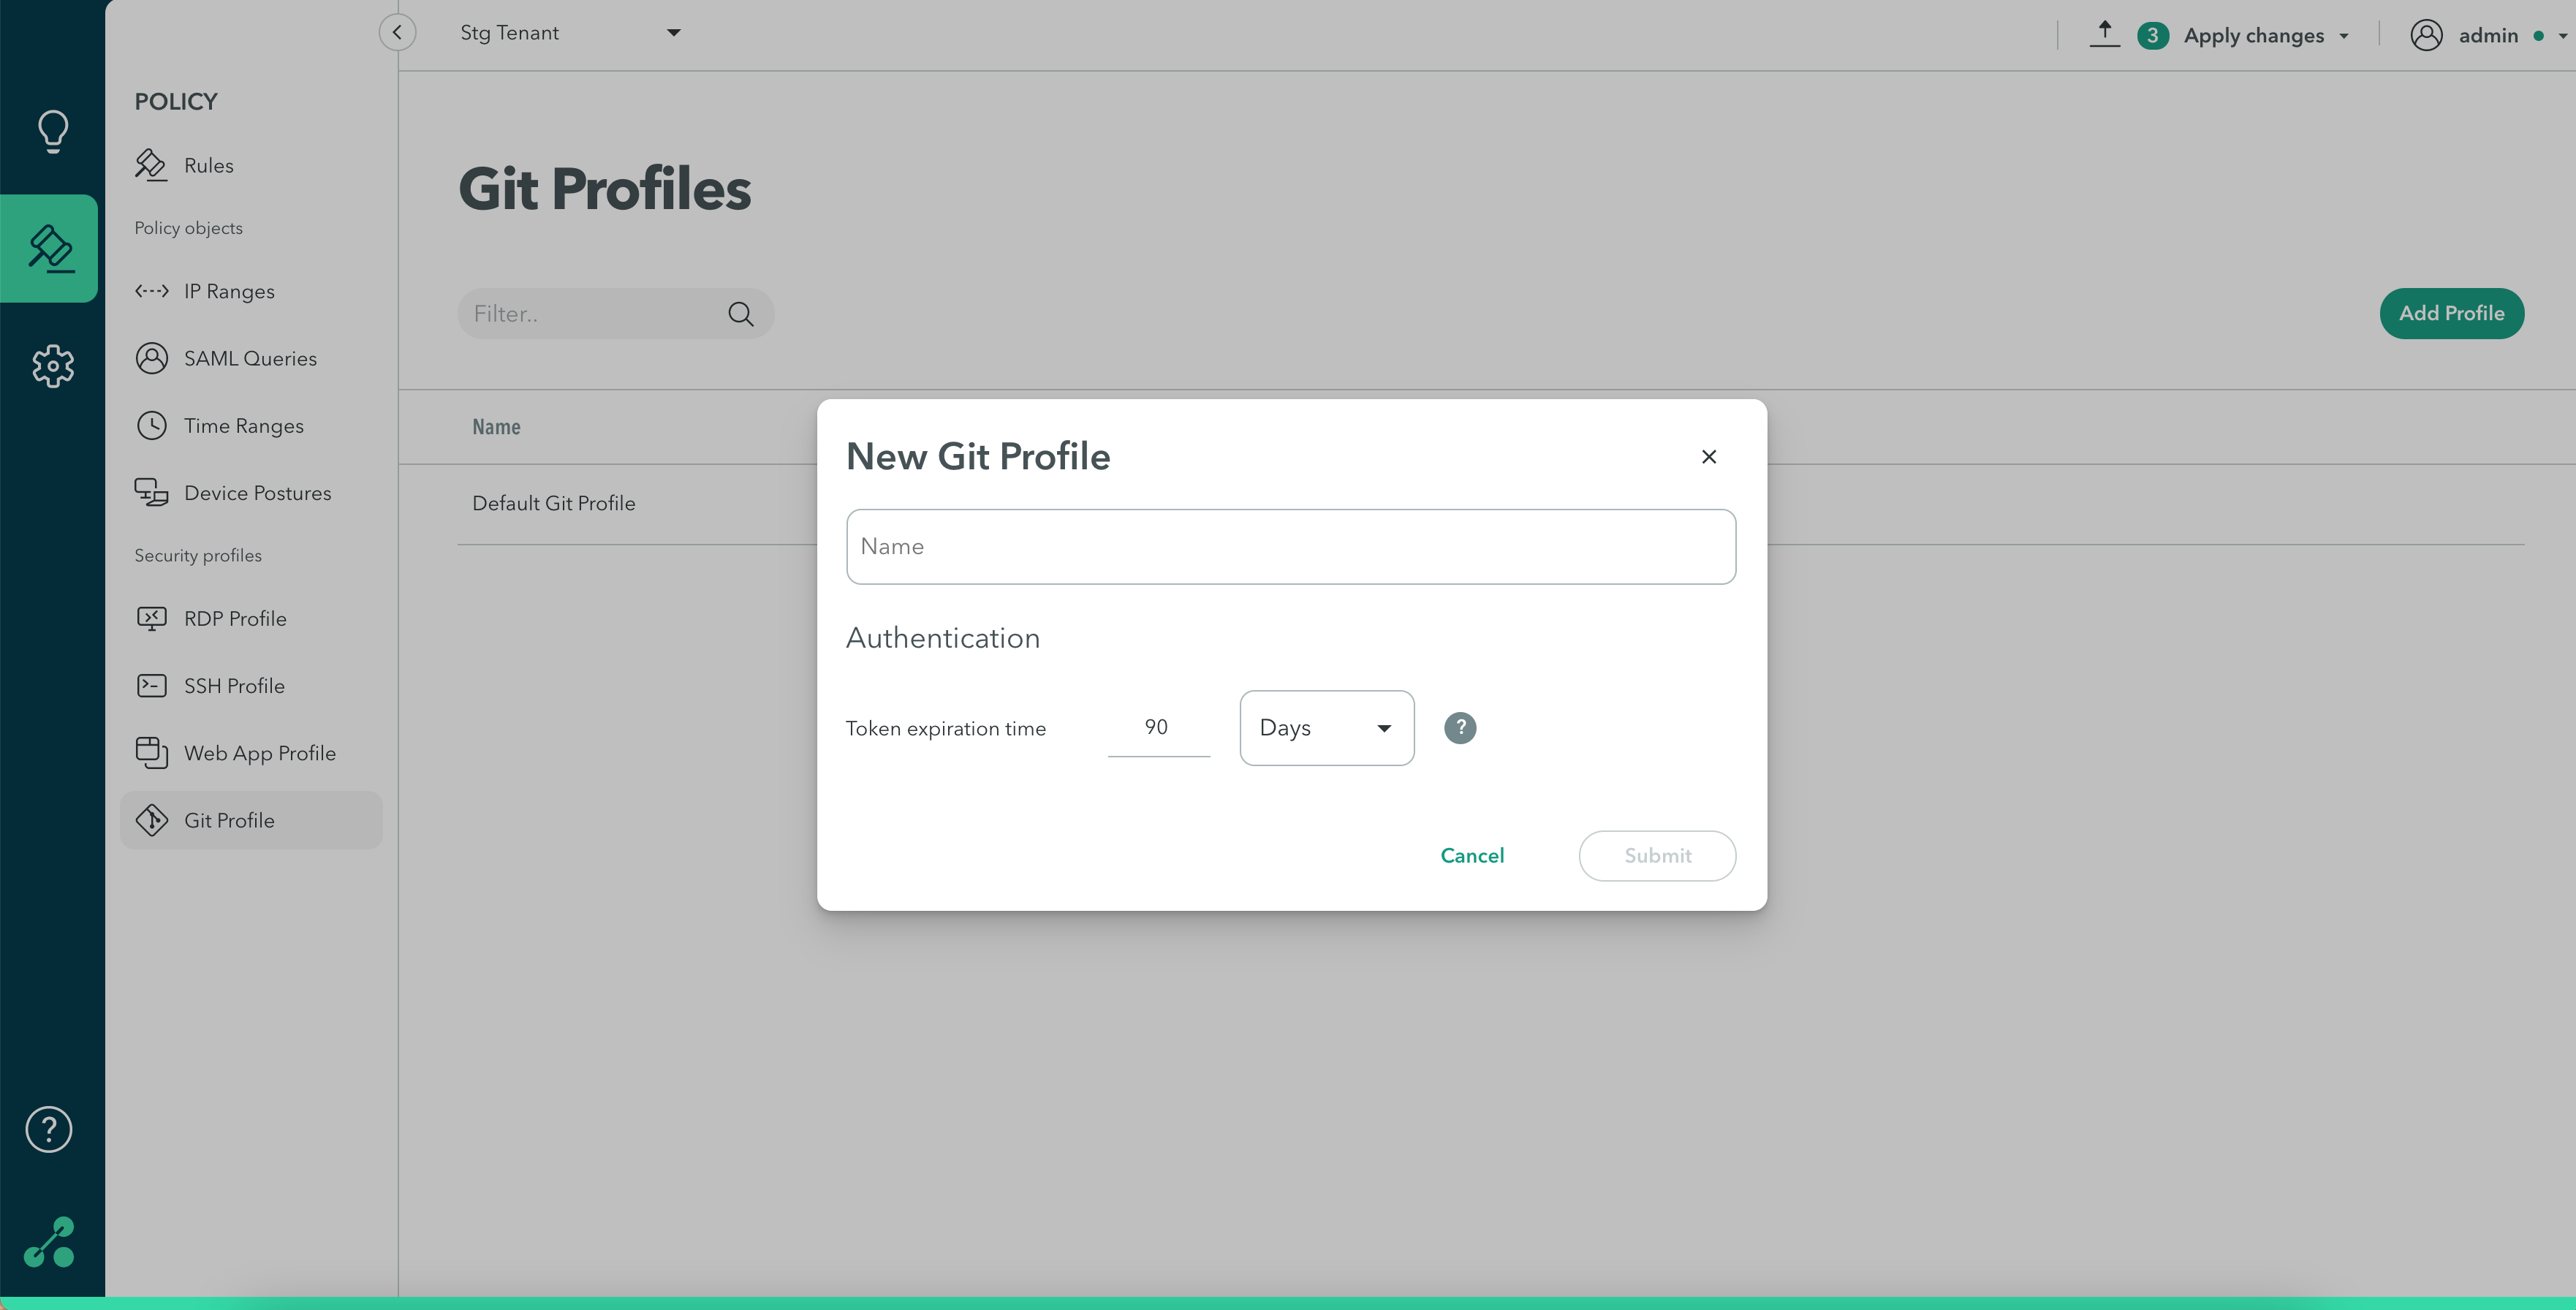Click the search magnifier in filter box
The image size is (2576, 1310).
click(x=740, y=314)
